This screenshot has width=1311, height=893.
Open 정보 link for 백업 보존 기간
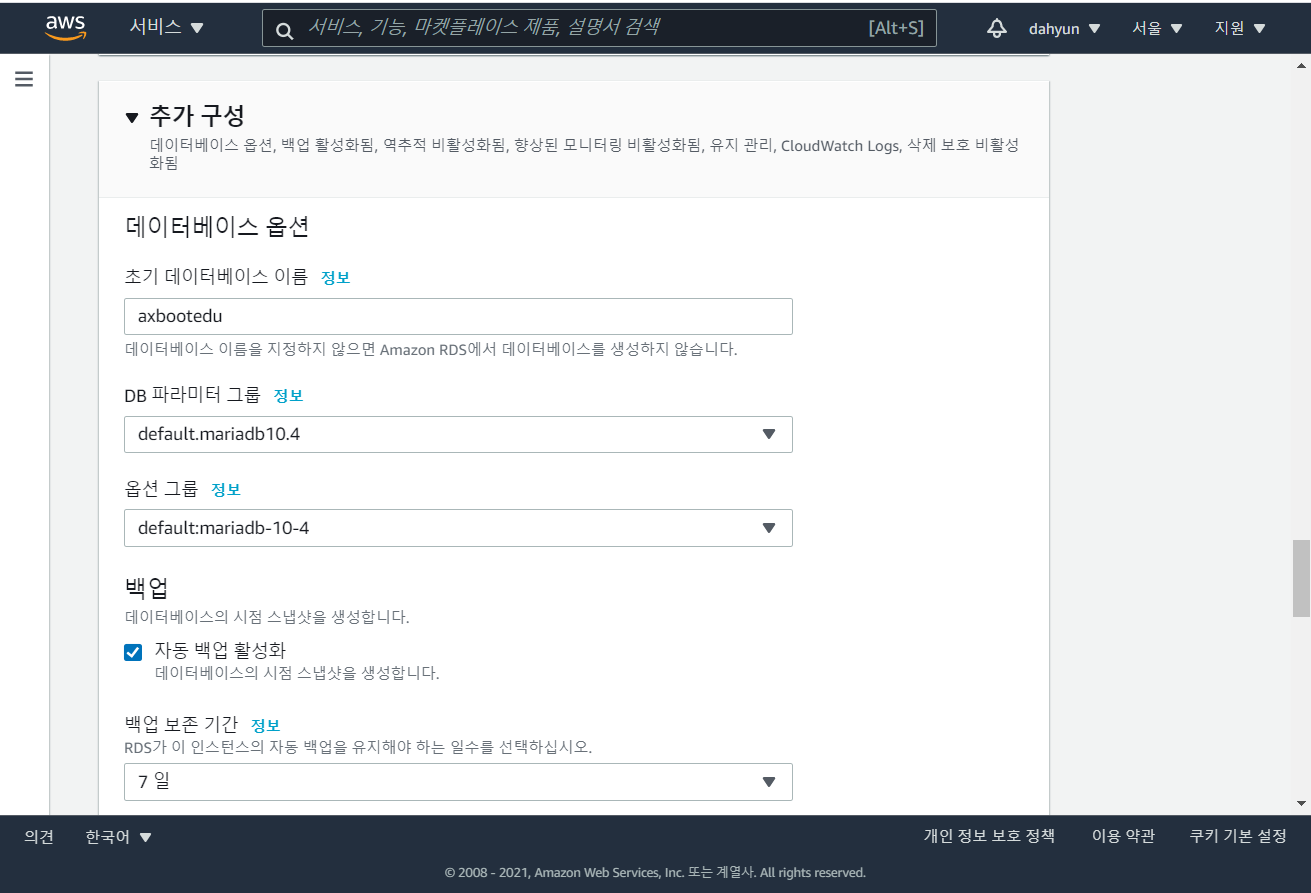tap(265, 726)
